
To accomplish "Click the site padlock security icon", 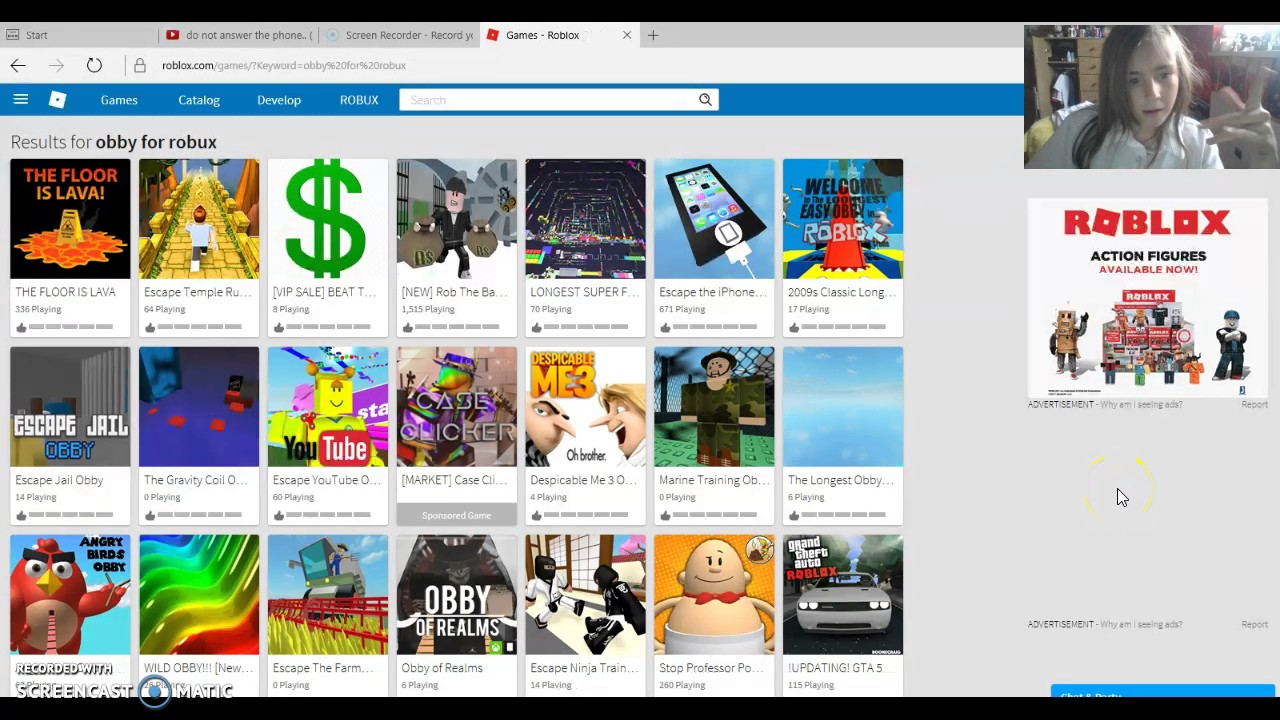I will pyautogui.click(x=140, y=65).
